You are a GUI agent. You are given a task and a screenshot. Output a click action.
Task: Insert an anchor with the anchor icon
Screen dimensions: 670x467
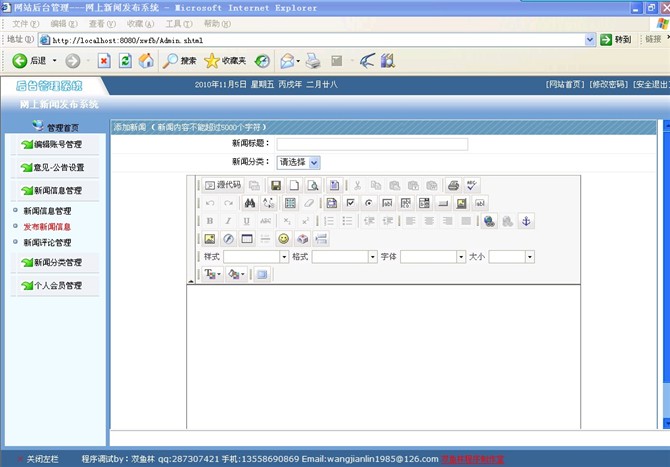(x=526, y=221)
